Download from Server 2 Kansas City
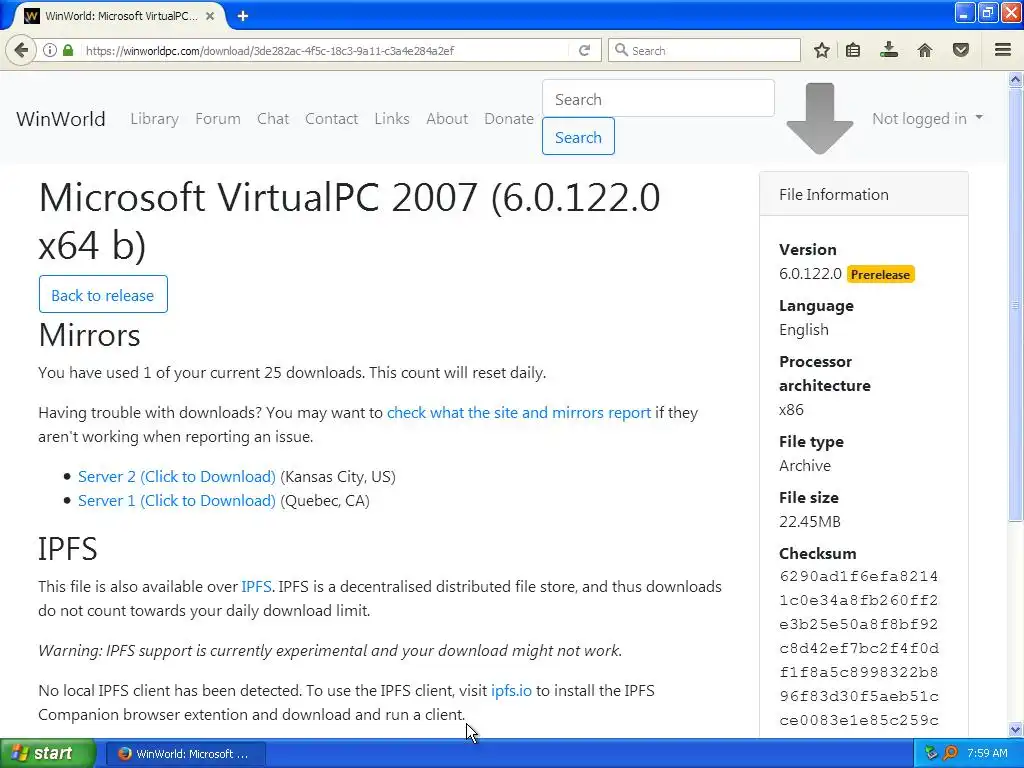Screen dimensions: 1024x768 [176, 477]
